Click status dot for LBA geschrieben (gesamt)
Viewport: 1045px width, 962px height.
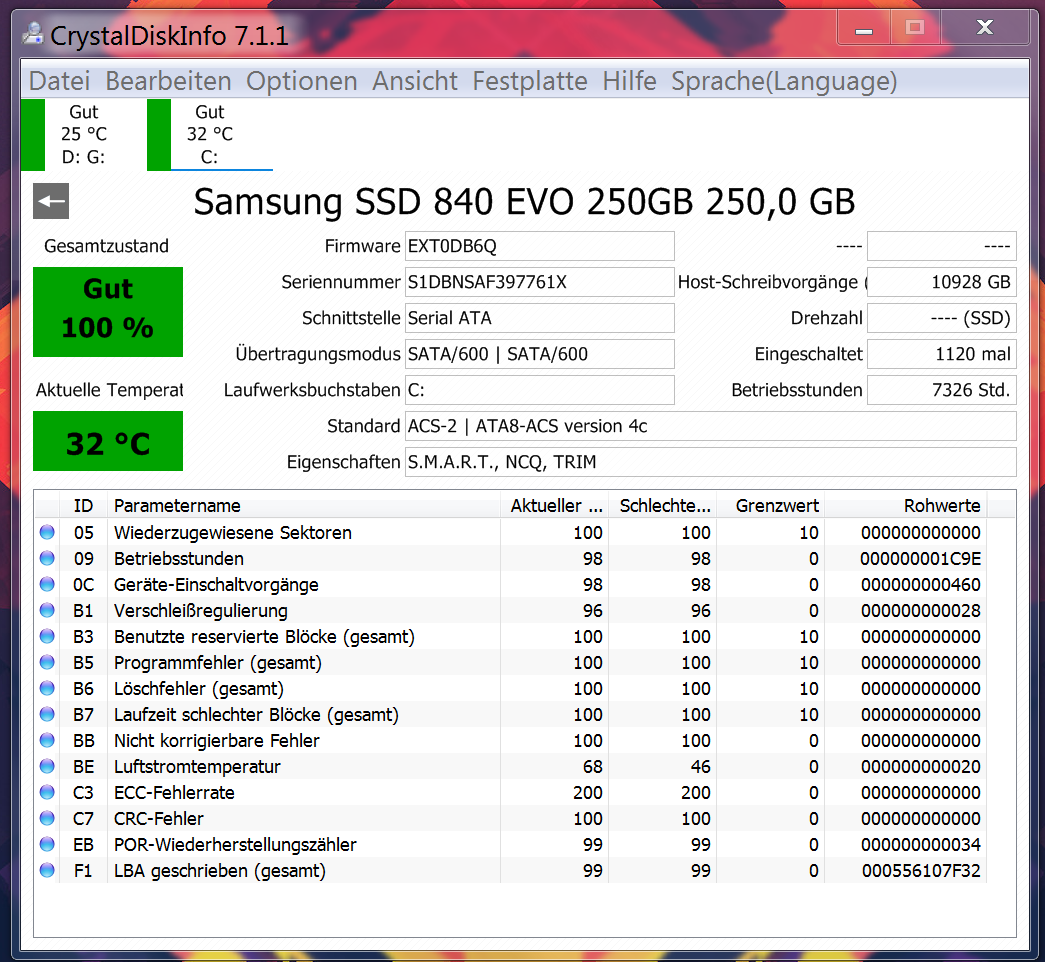[x=47, y=870]
